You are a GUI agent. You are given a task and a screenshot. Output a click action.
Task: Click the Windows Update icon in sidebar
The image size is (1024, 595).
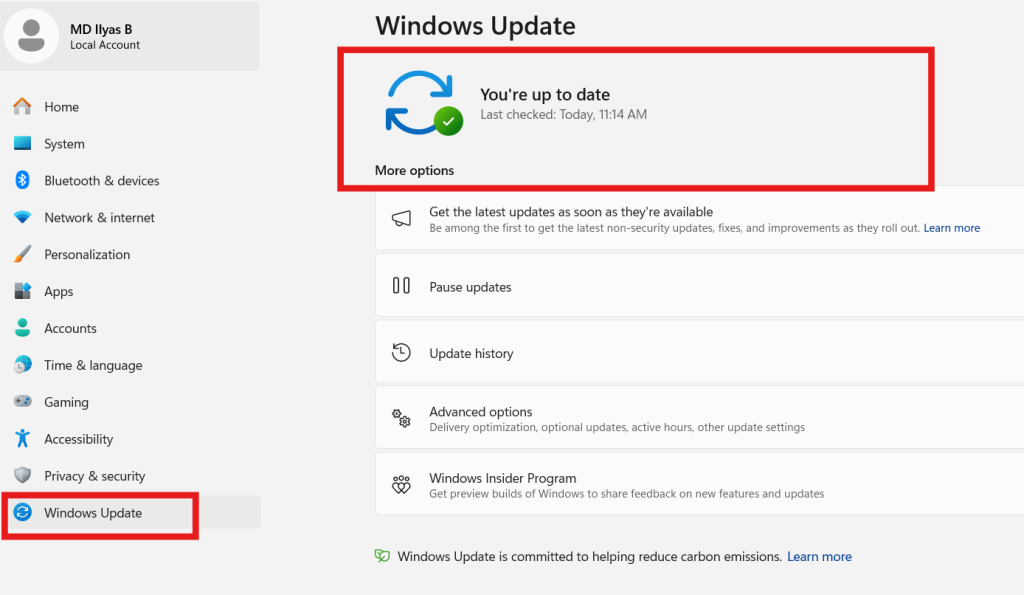[x=20, y=512]
